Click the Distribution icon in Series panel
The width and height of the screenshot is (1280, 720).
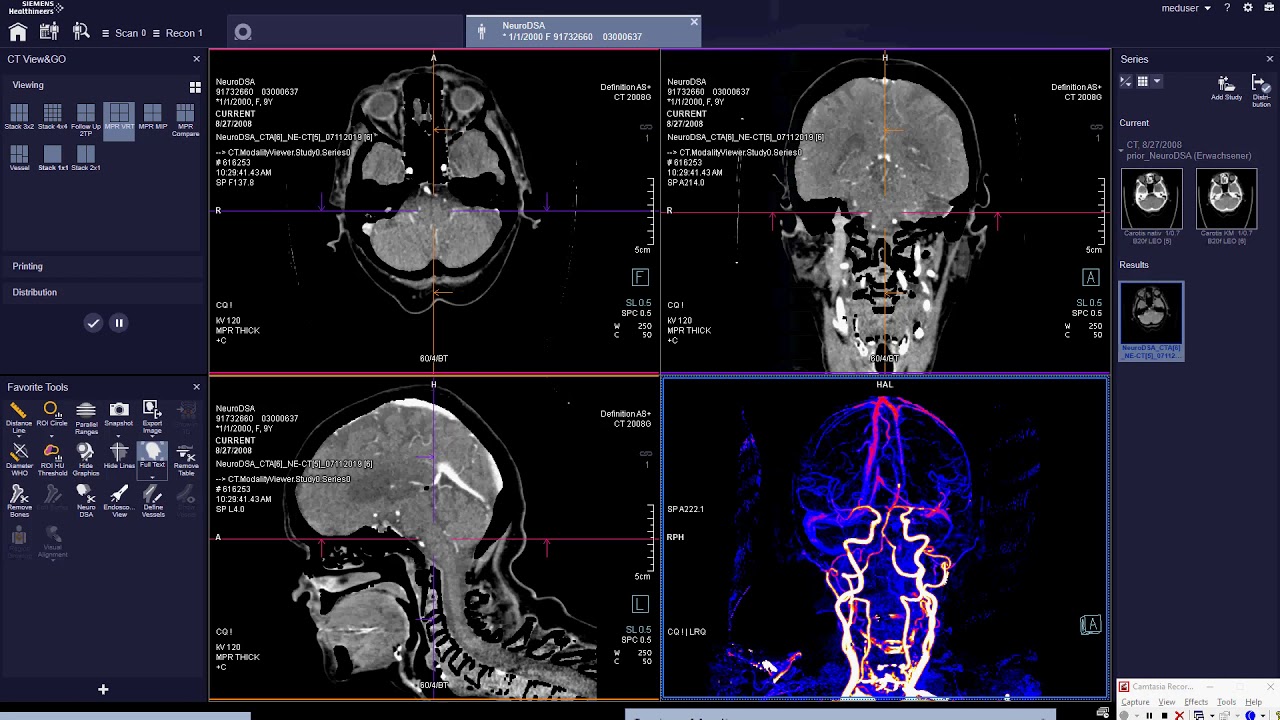click(x=1261, y=90)
